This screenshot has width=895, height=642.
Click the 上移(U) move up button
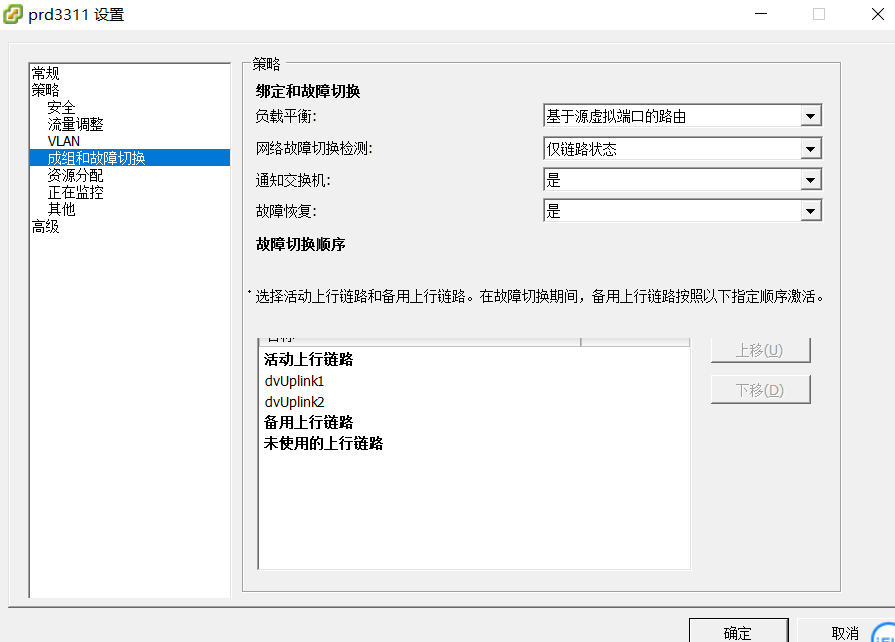point(760,350)
